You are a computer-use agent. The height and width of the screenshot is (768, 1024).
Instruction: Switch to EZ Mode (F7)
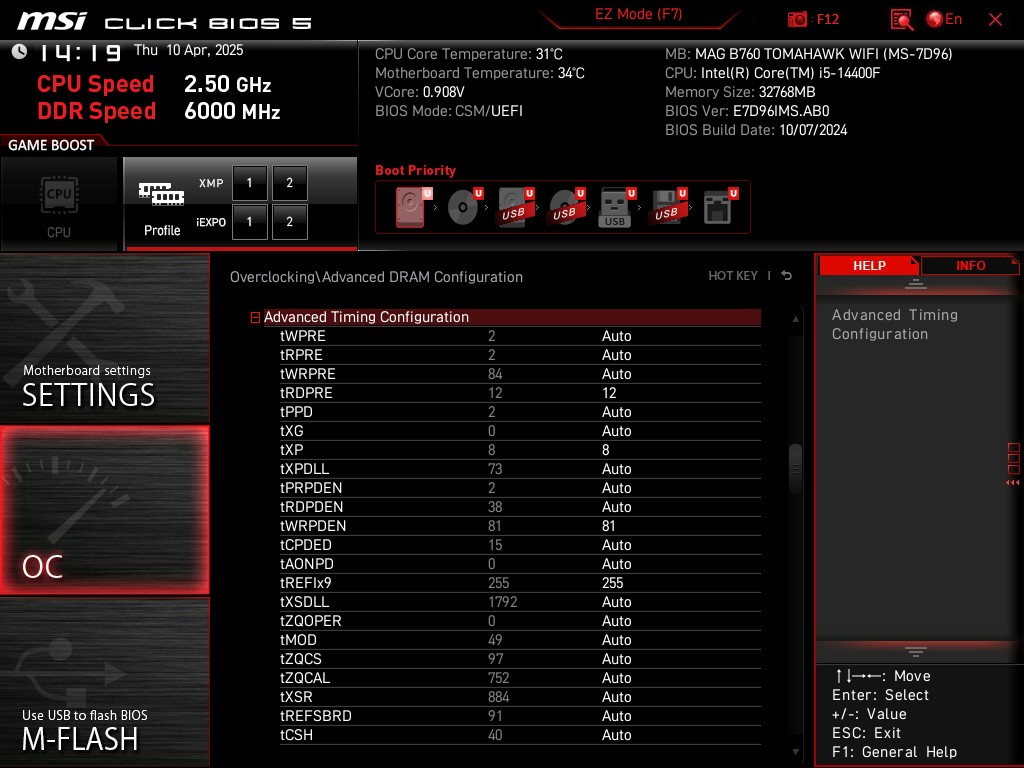tap(638, 14)
